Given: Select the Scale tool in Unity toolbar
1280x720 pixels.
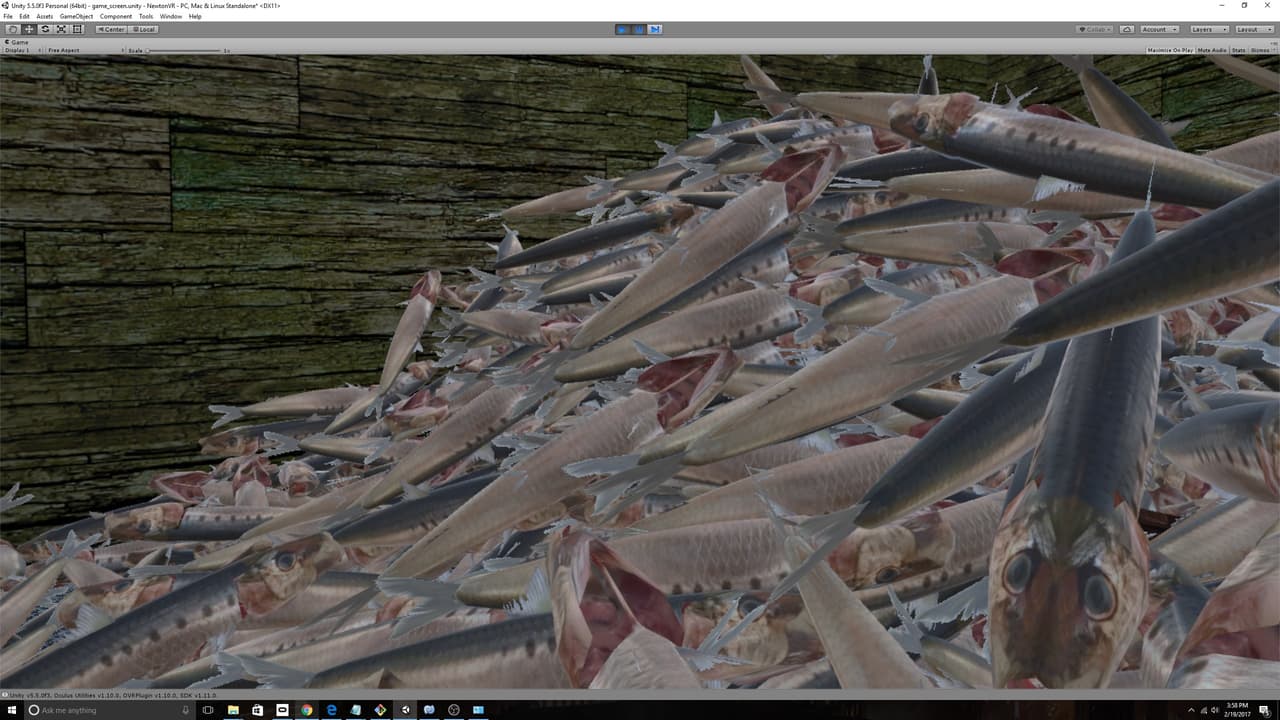Looking at the screenshot, I should [61, 29].
